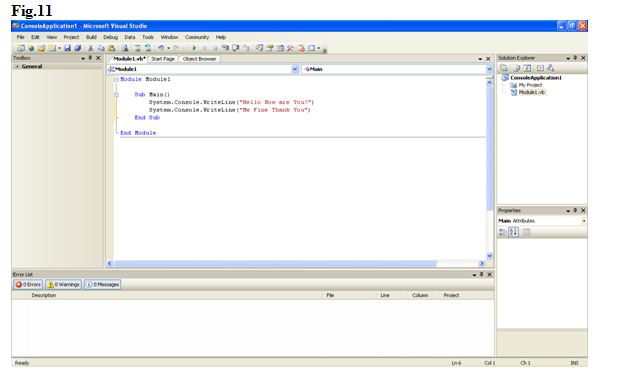This screenshot has height=377, width=620.
Task: Open the Build menu
Action: (91, 37)
